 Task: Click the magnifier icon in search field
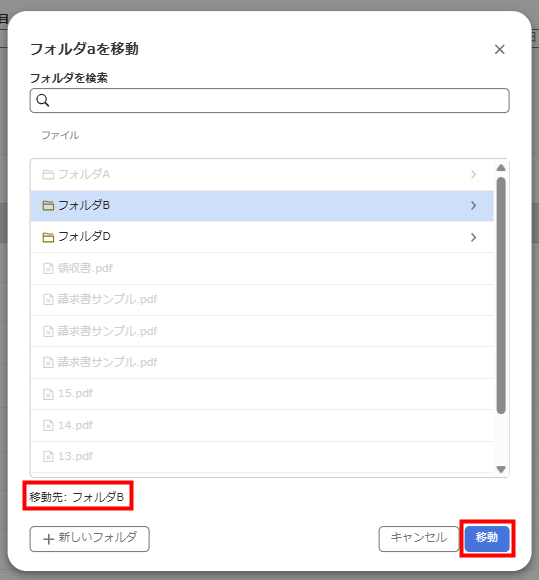click(x=43, y=100)
